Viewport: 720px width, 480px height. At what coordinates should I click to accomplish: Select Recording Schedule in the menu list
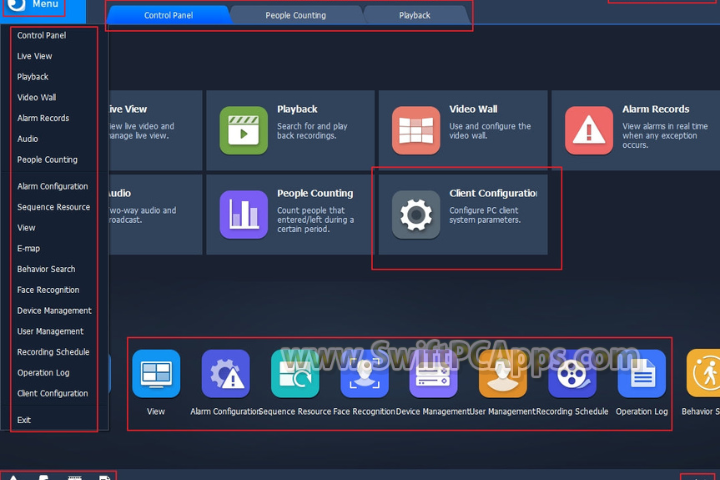(53, 352)
